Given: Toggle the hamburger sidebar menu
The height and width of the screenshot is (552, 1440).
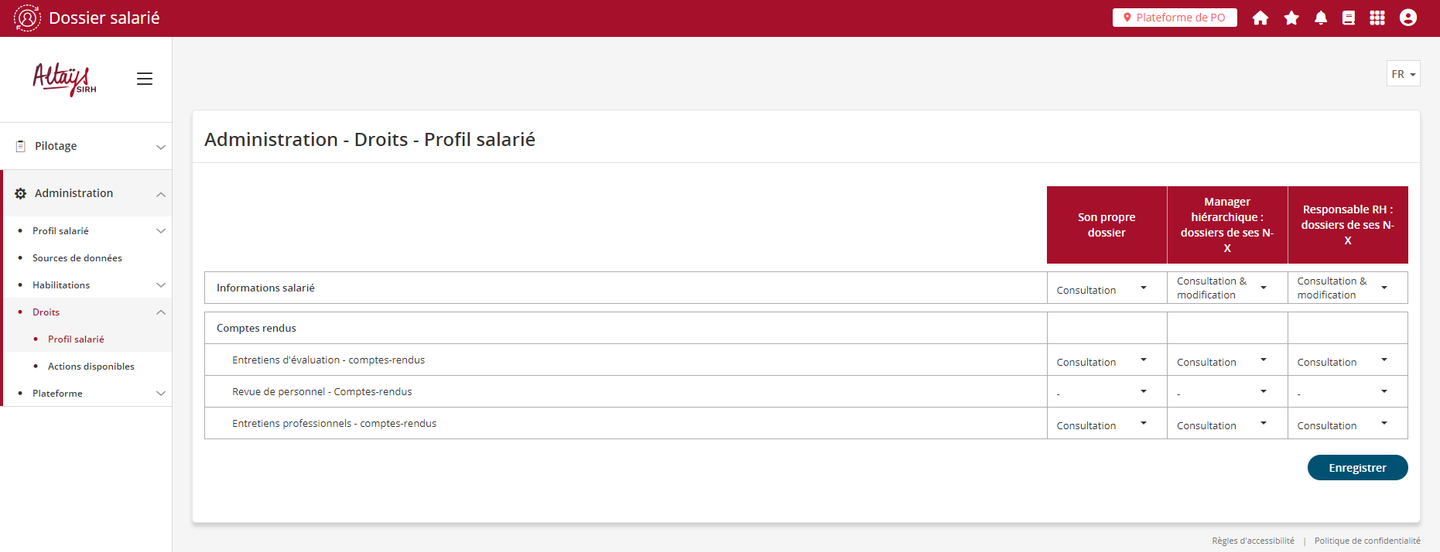Looking at the screenshot, I should pyautogui.click(x=145, y=79).
